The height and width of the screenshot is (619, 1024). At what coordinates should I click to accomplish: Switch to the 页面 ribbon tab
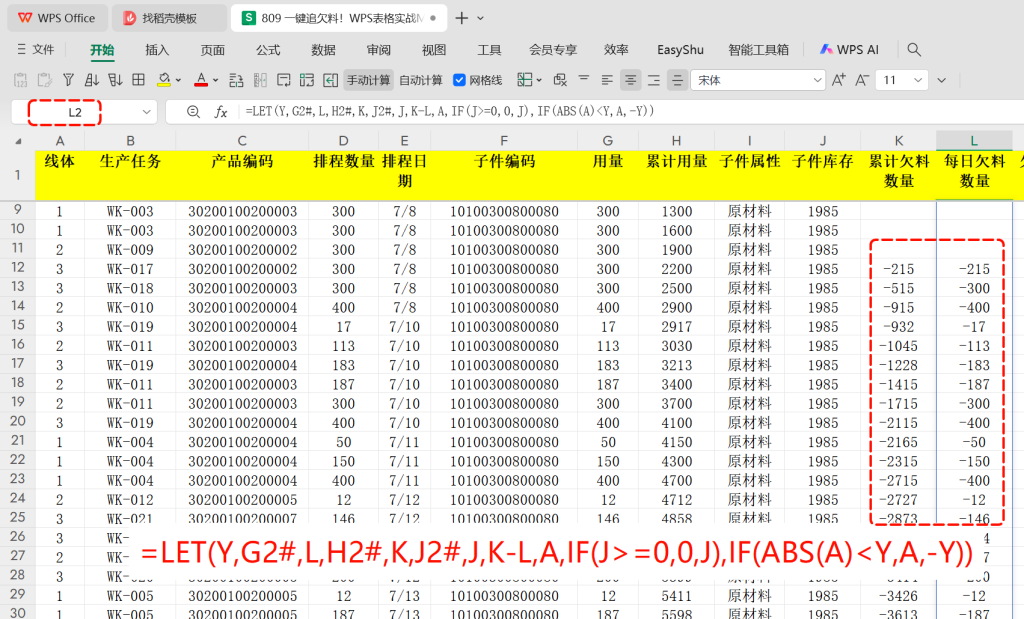(212, 50)
